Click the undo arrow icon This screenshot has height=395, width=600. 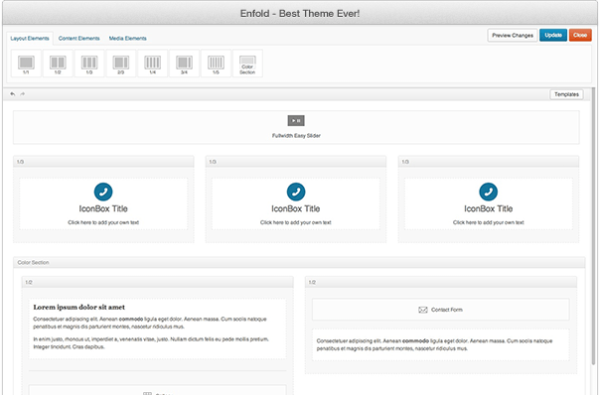[13, 94]
